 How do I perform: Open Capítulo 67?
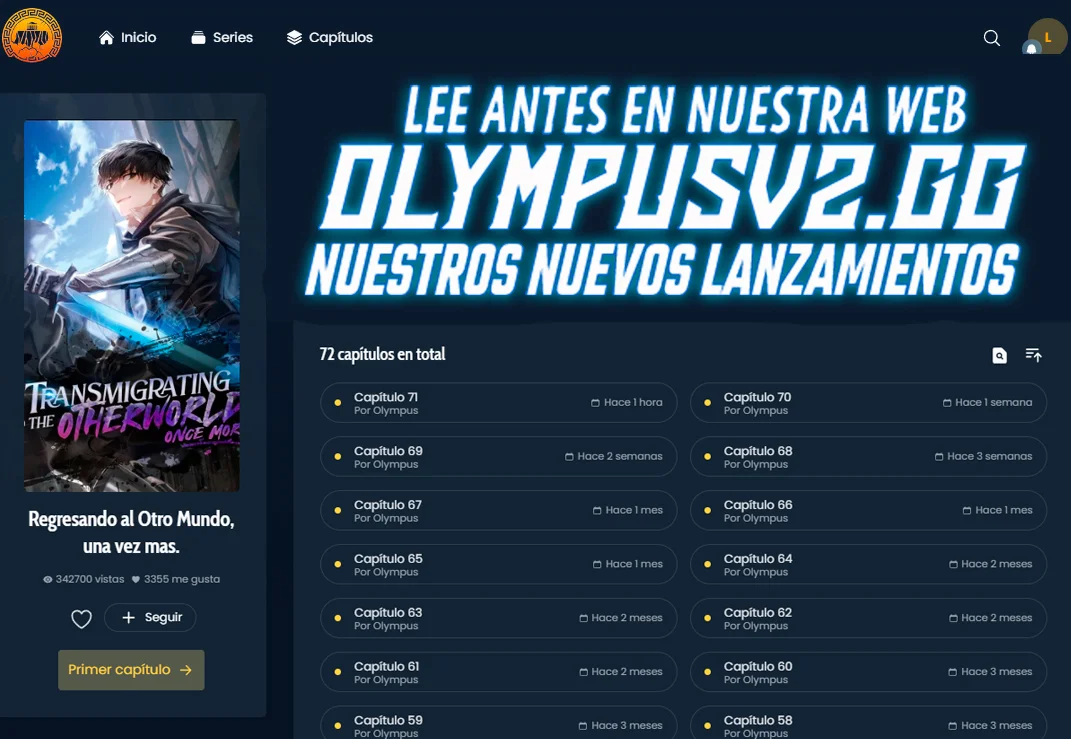coord(499,511)
